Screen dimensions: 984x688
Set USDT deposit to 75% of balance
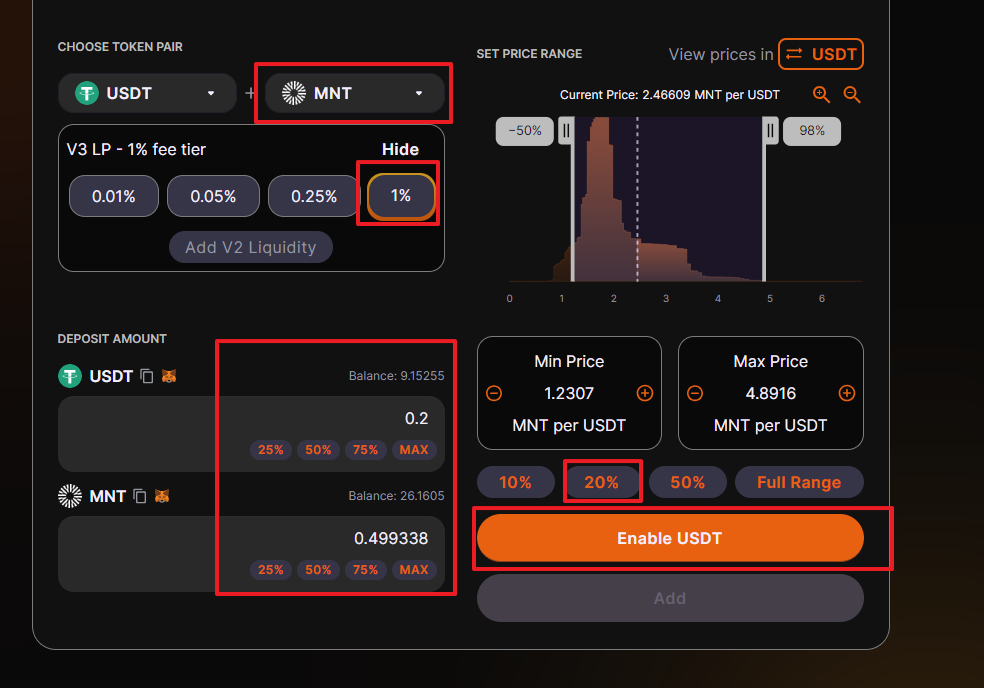365,449
